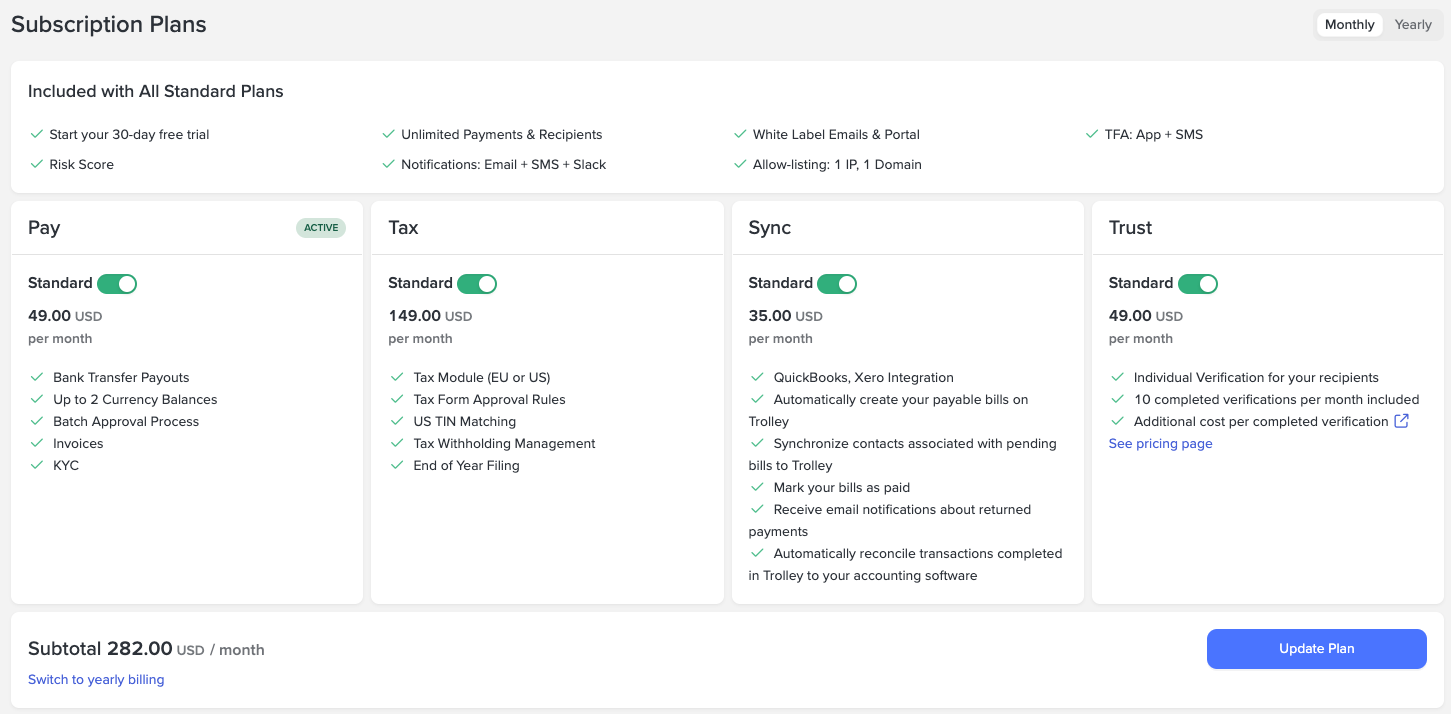Click Included with All Standard Plans heading

tap(156, 91)
